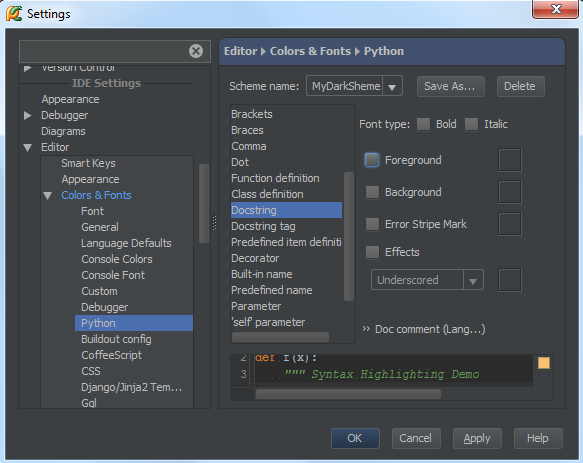Open the Background color swatch
Image resolution: width=583 pixels, height=463 pixels.
(509, 192)
